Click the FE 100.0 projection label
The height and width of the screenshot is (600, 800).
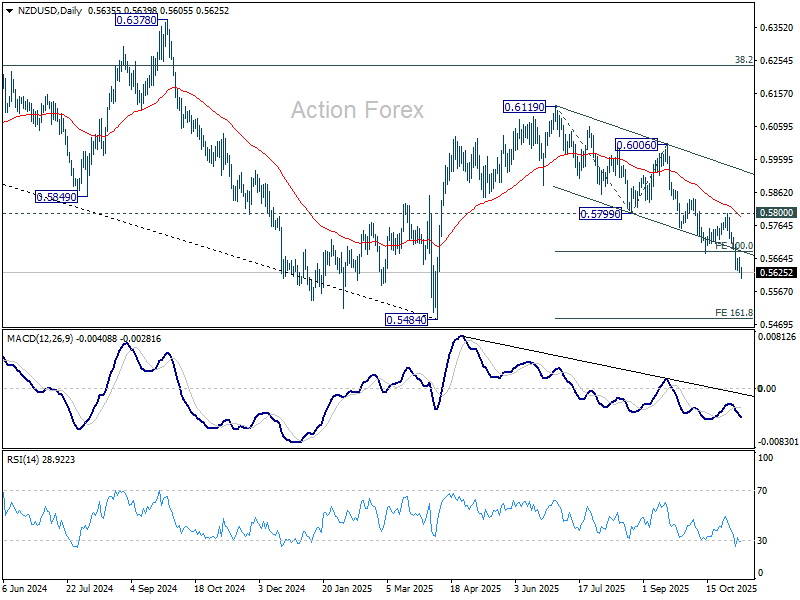coord(734,246)
